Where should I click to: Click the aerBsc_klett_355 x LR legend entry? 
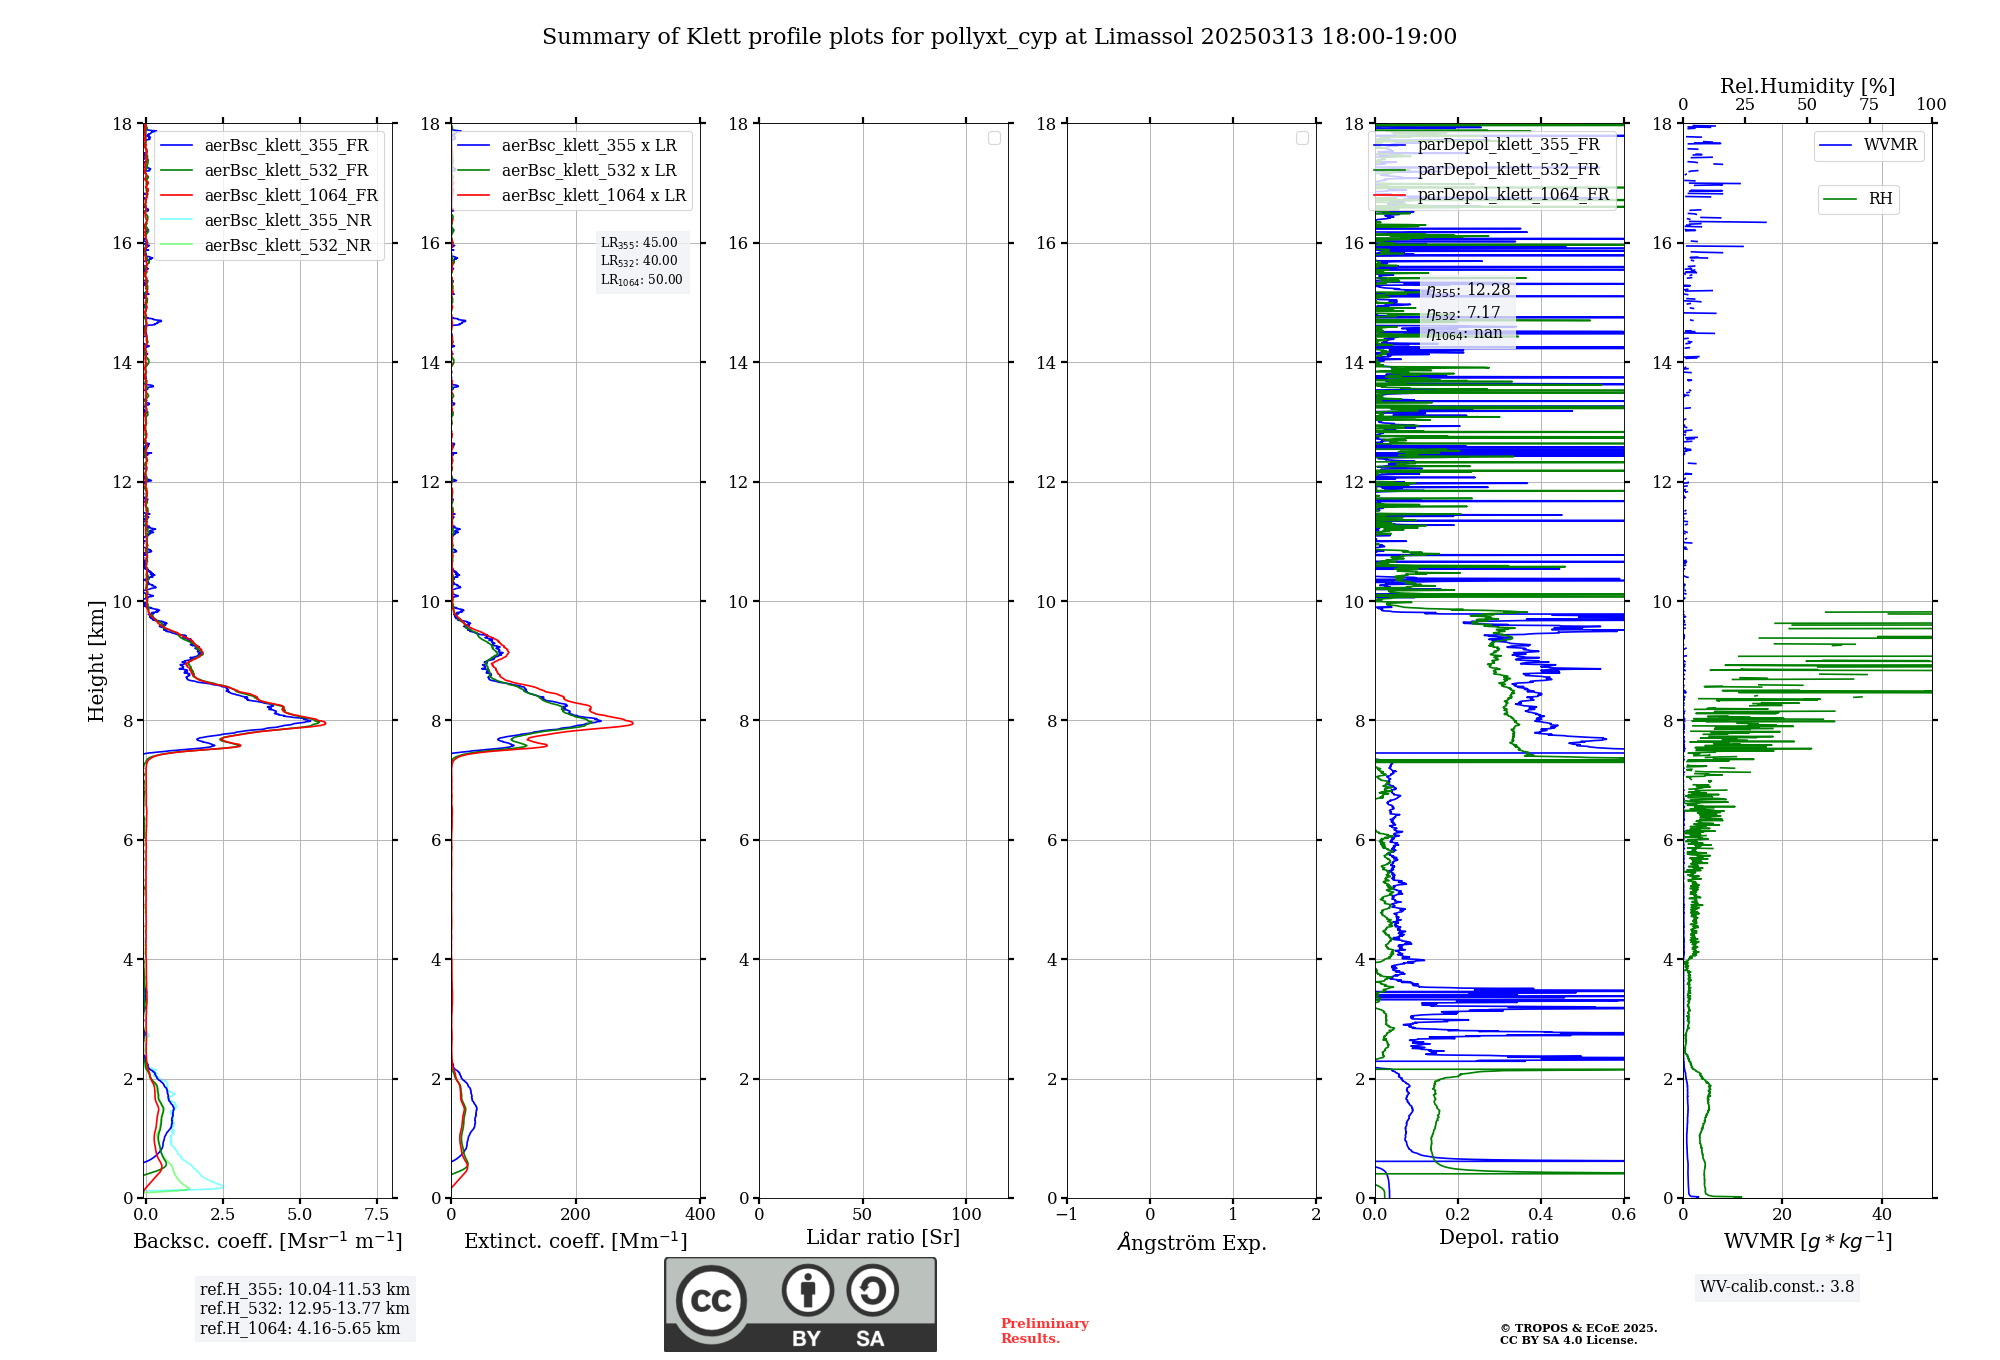click(x=567, y=146)
